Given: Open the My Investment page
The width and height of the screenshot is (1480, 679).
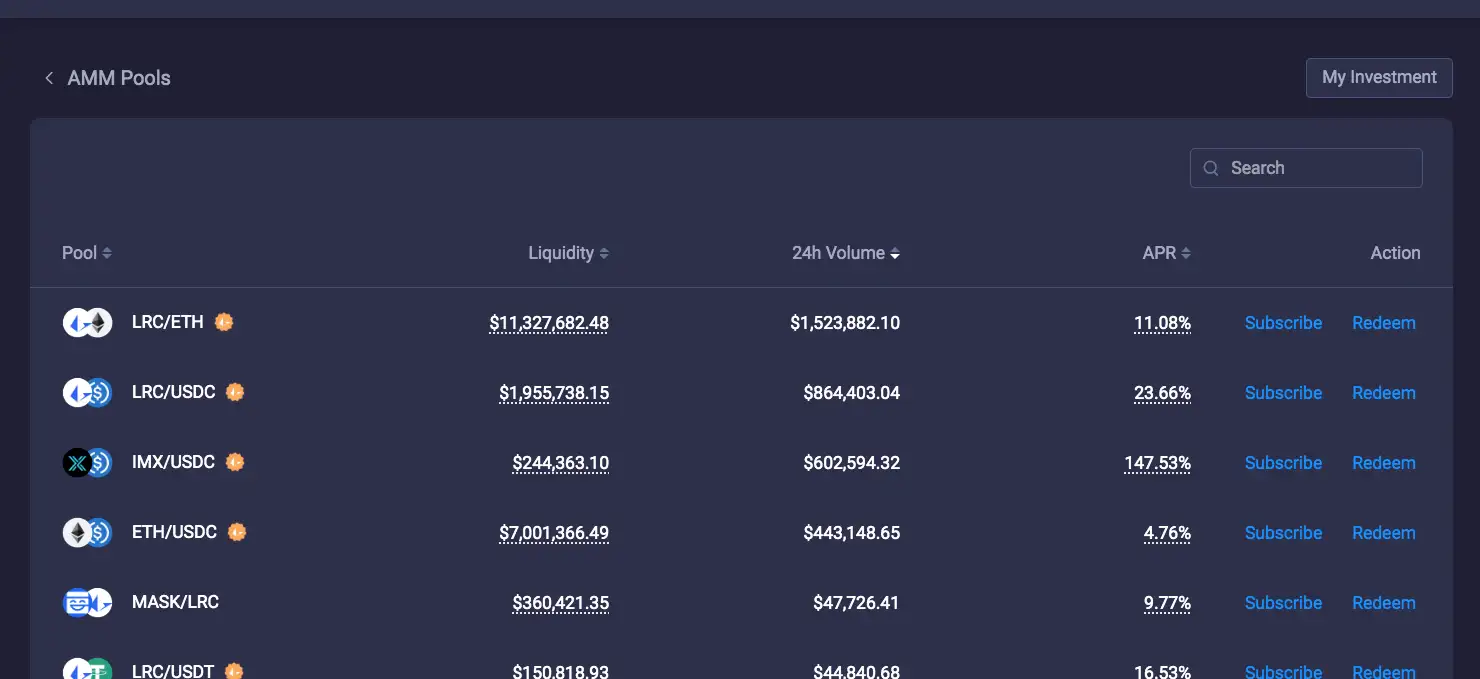Looking at the screenshot, I should pyautogui.click(x=1379, y=77).
